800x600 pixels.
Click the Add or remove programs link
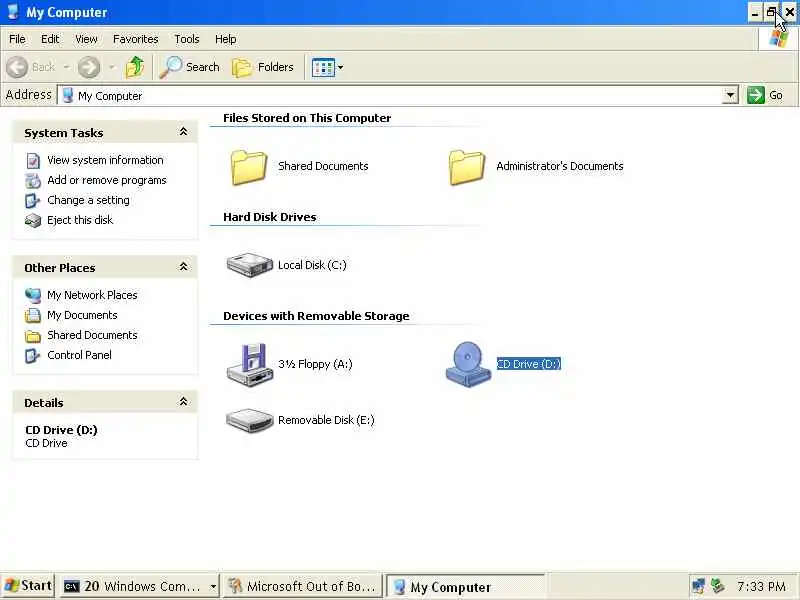(x=107, y=180)
